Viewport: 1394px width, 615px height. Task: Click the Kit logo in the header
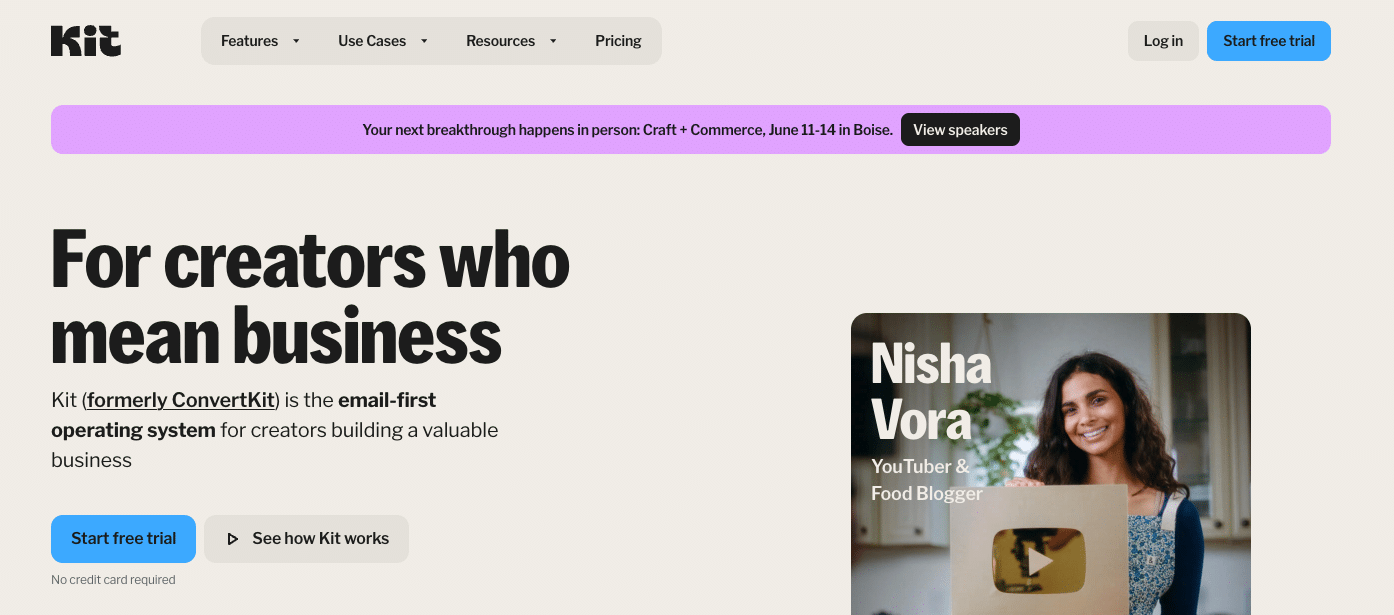(x=86, y=41)
